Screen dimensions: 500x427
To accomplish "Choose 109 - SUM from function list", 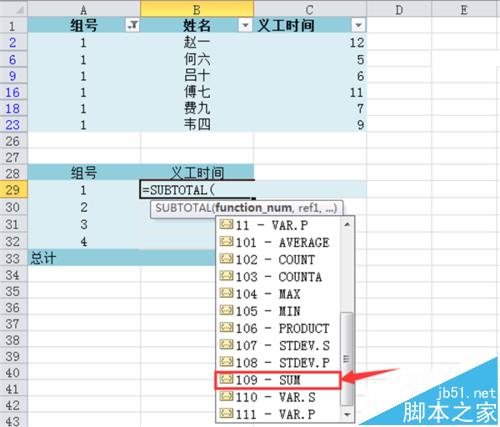I will pos(278,380).
